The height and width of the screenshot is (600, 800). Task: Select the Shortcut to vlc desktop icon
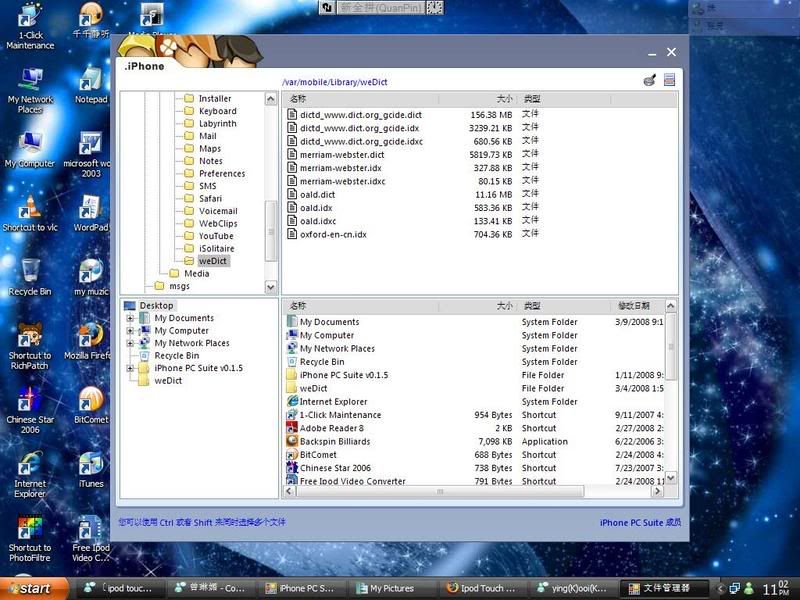coord(30,213)
